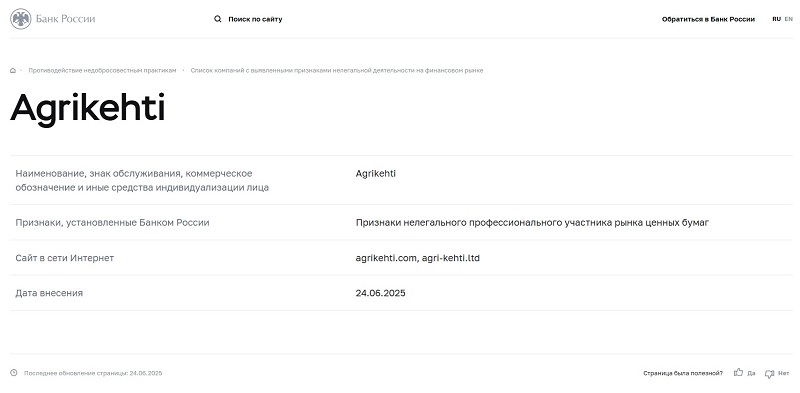The height and width of the screenshot is (393, 800).
Task: Click the clock icon near last update
Action: pos(14,373)
